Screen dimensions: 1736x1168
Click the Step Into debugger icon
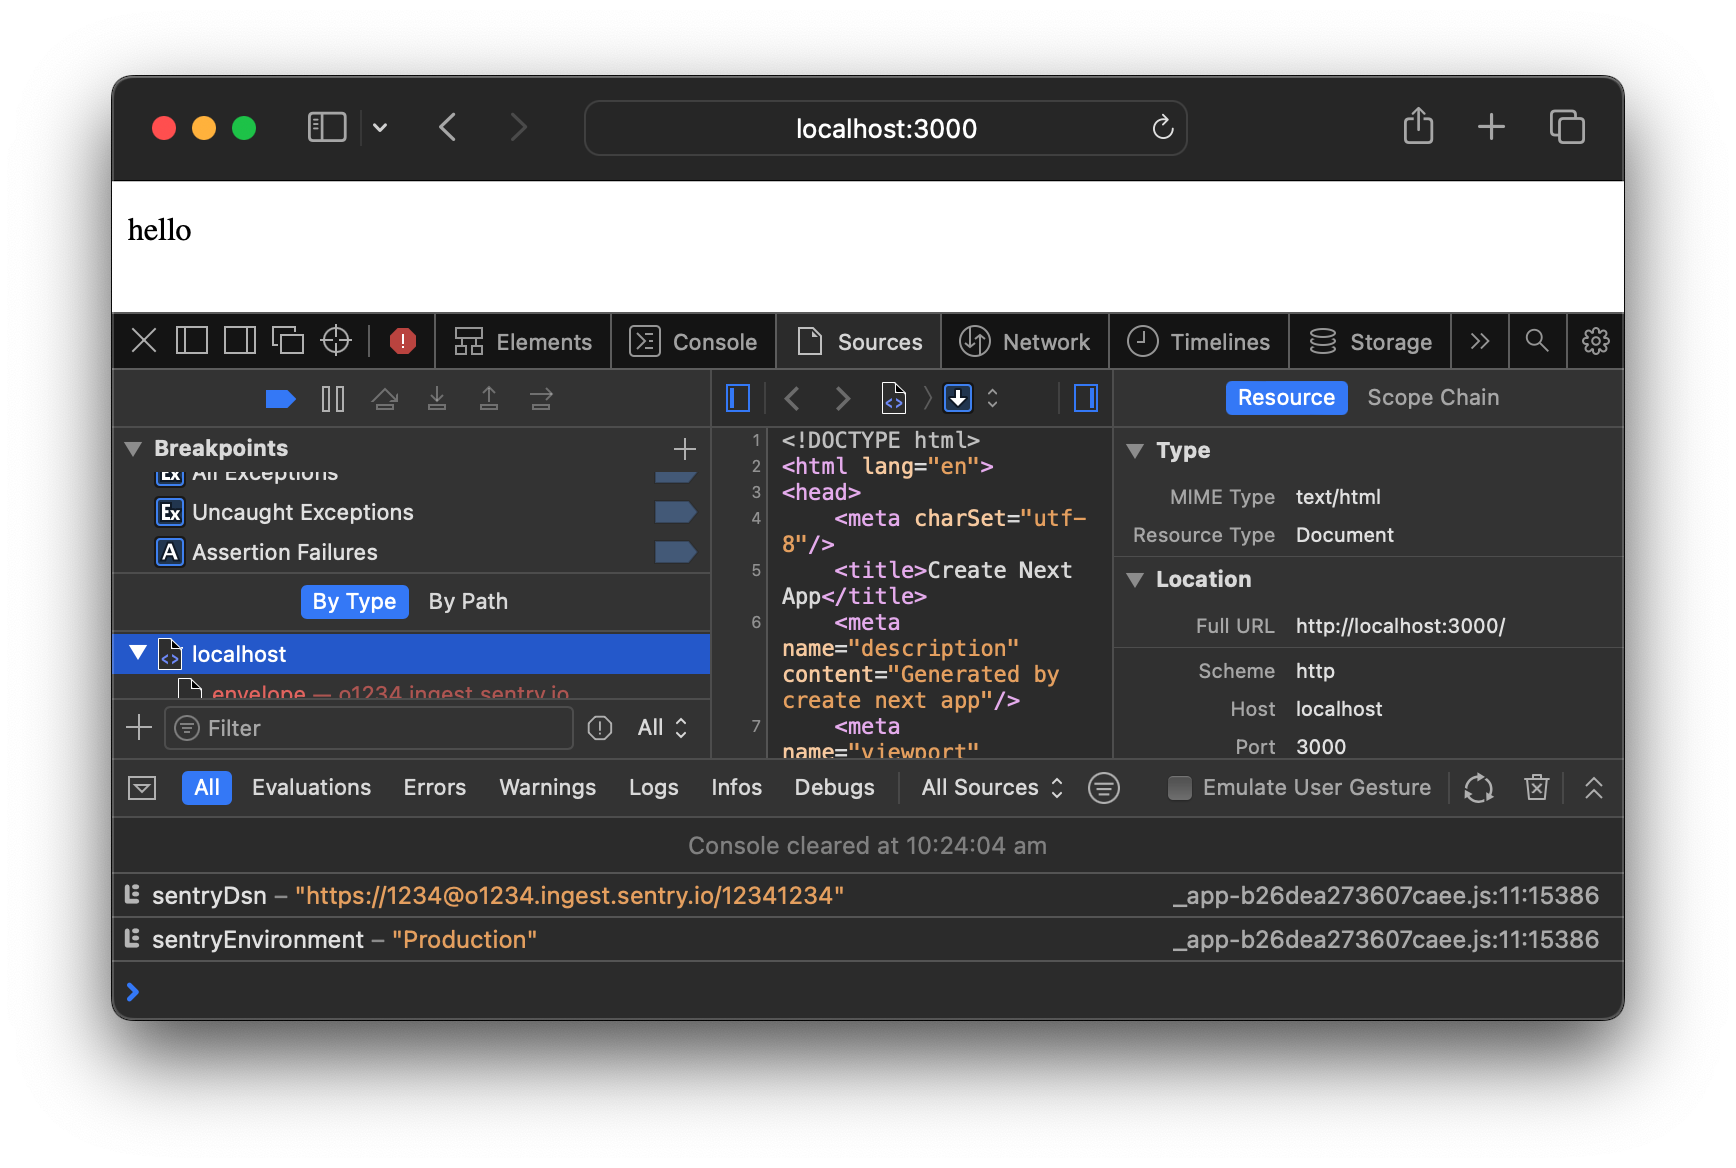437,398
